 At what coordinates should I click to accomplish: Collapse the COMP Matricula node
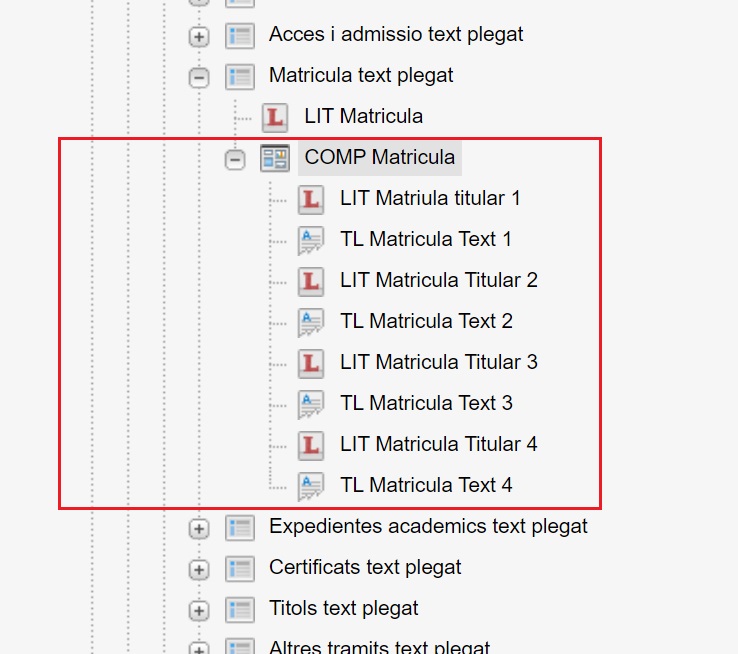(234, 160)
